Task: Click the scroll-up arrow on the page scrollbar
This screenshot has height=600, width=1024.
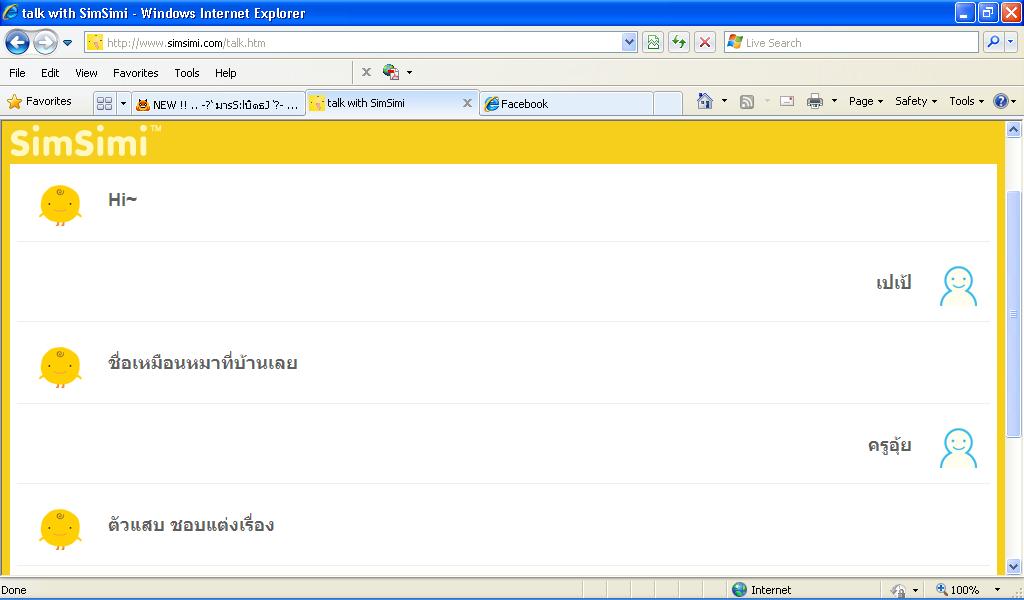Action: (x=1014, y=129)
